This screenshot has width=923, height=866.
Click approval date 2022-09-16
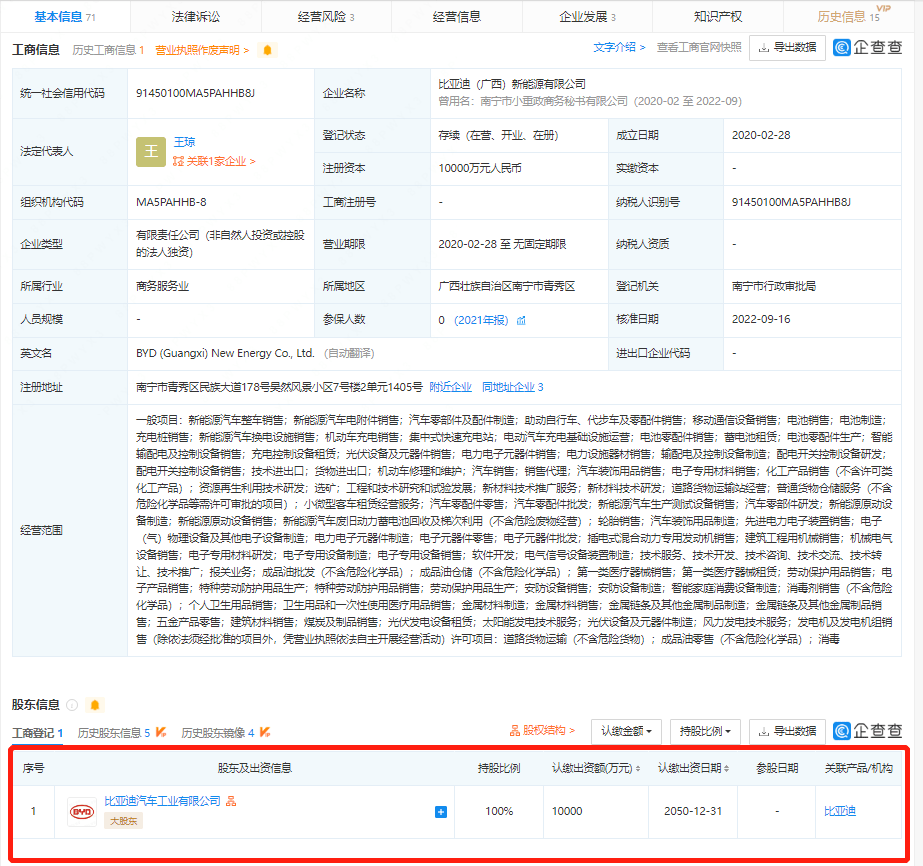(761, 319)
